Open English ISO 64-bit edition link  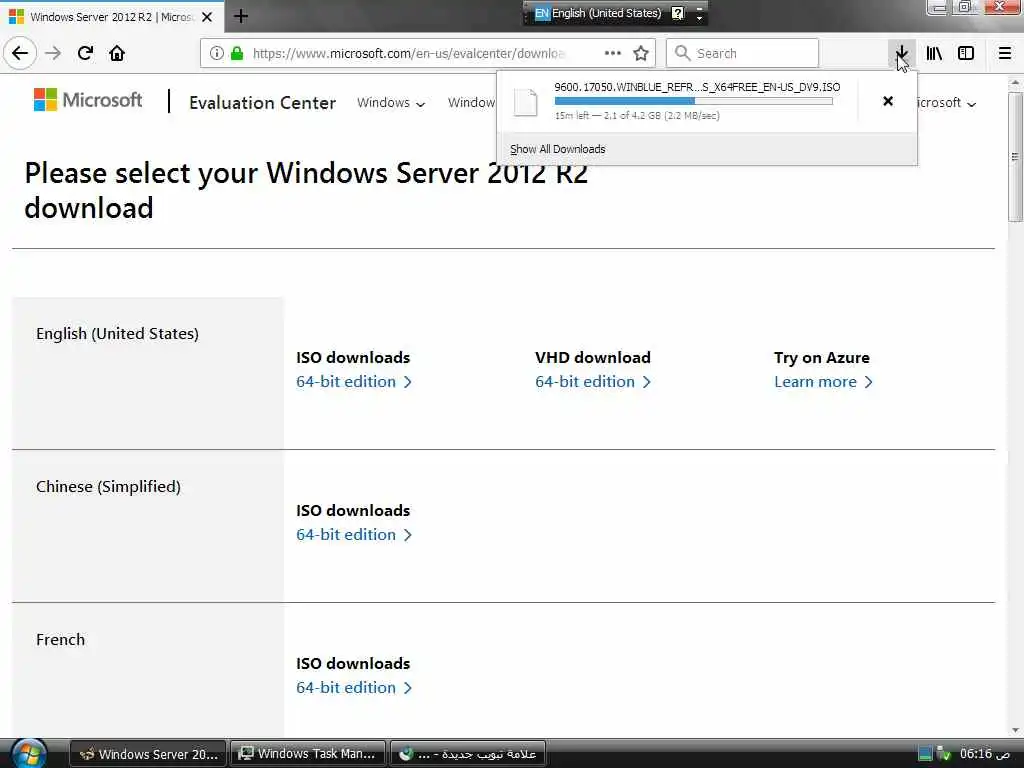[x=353, y=381]
